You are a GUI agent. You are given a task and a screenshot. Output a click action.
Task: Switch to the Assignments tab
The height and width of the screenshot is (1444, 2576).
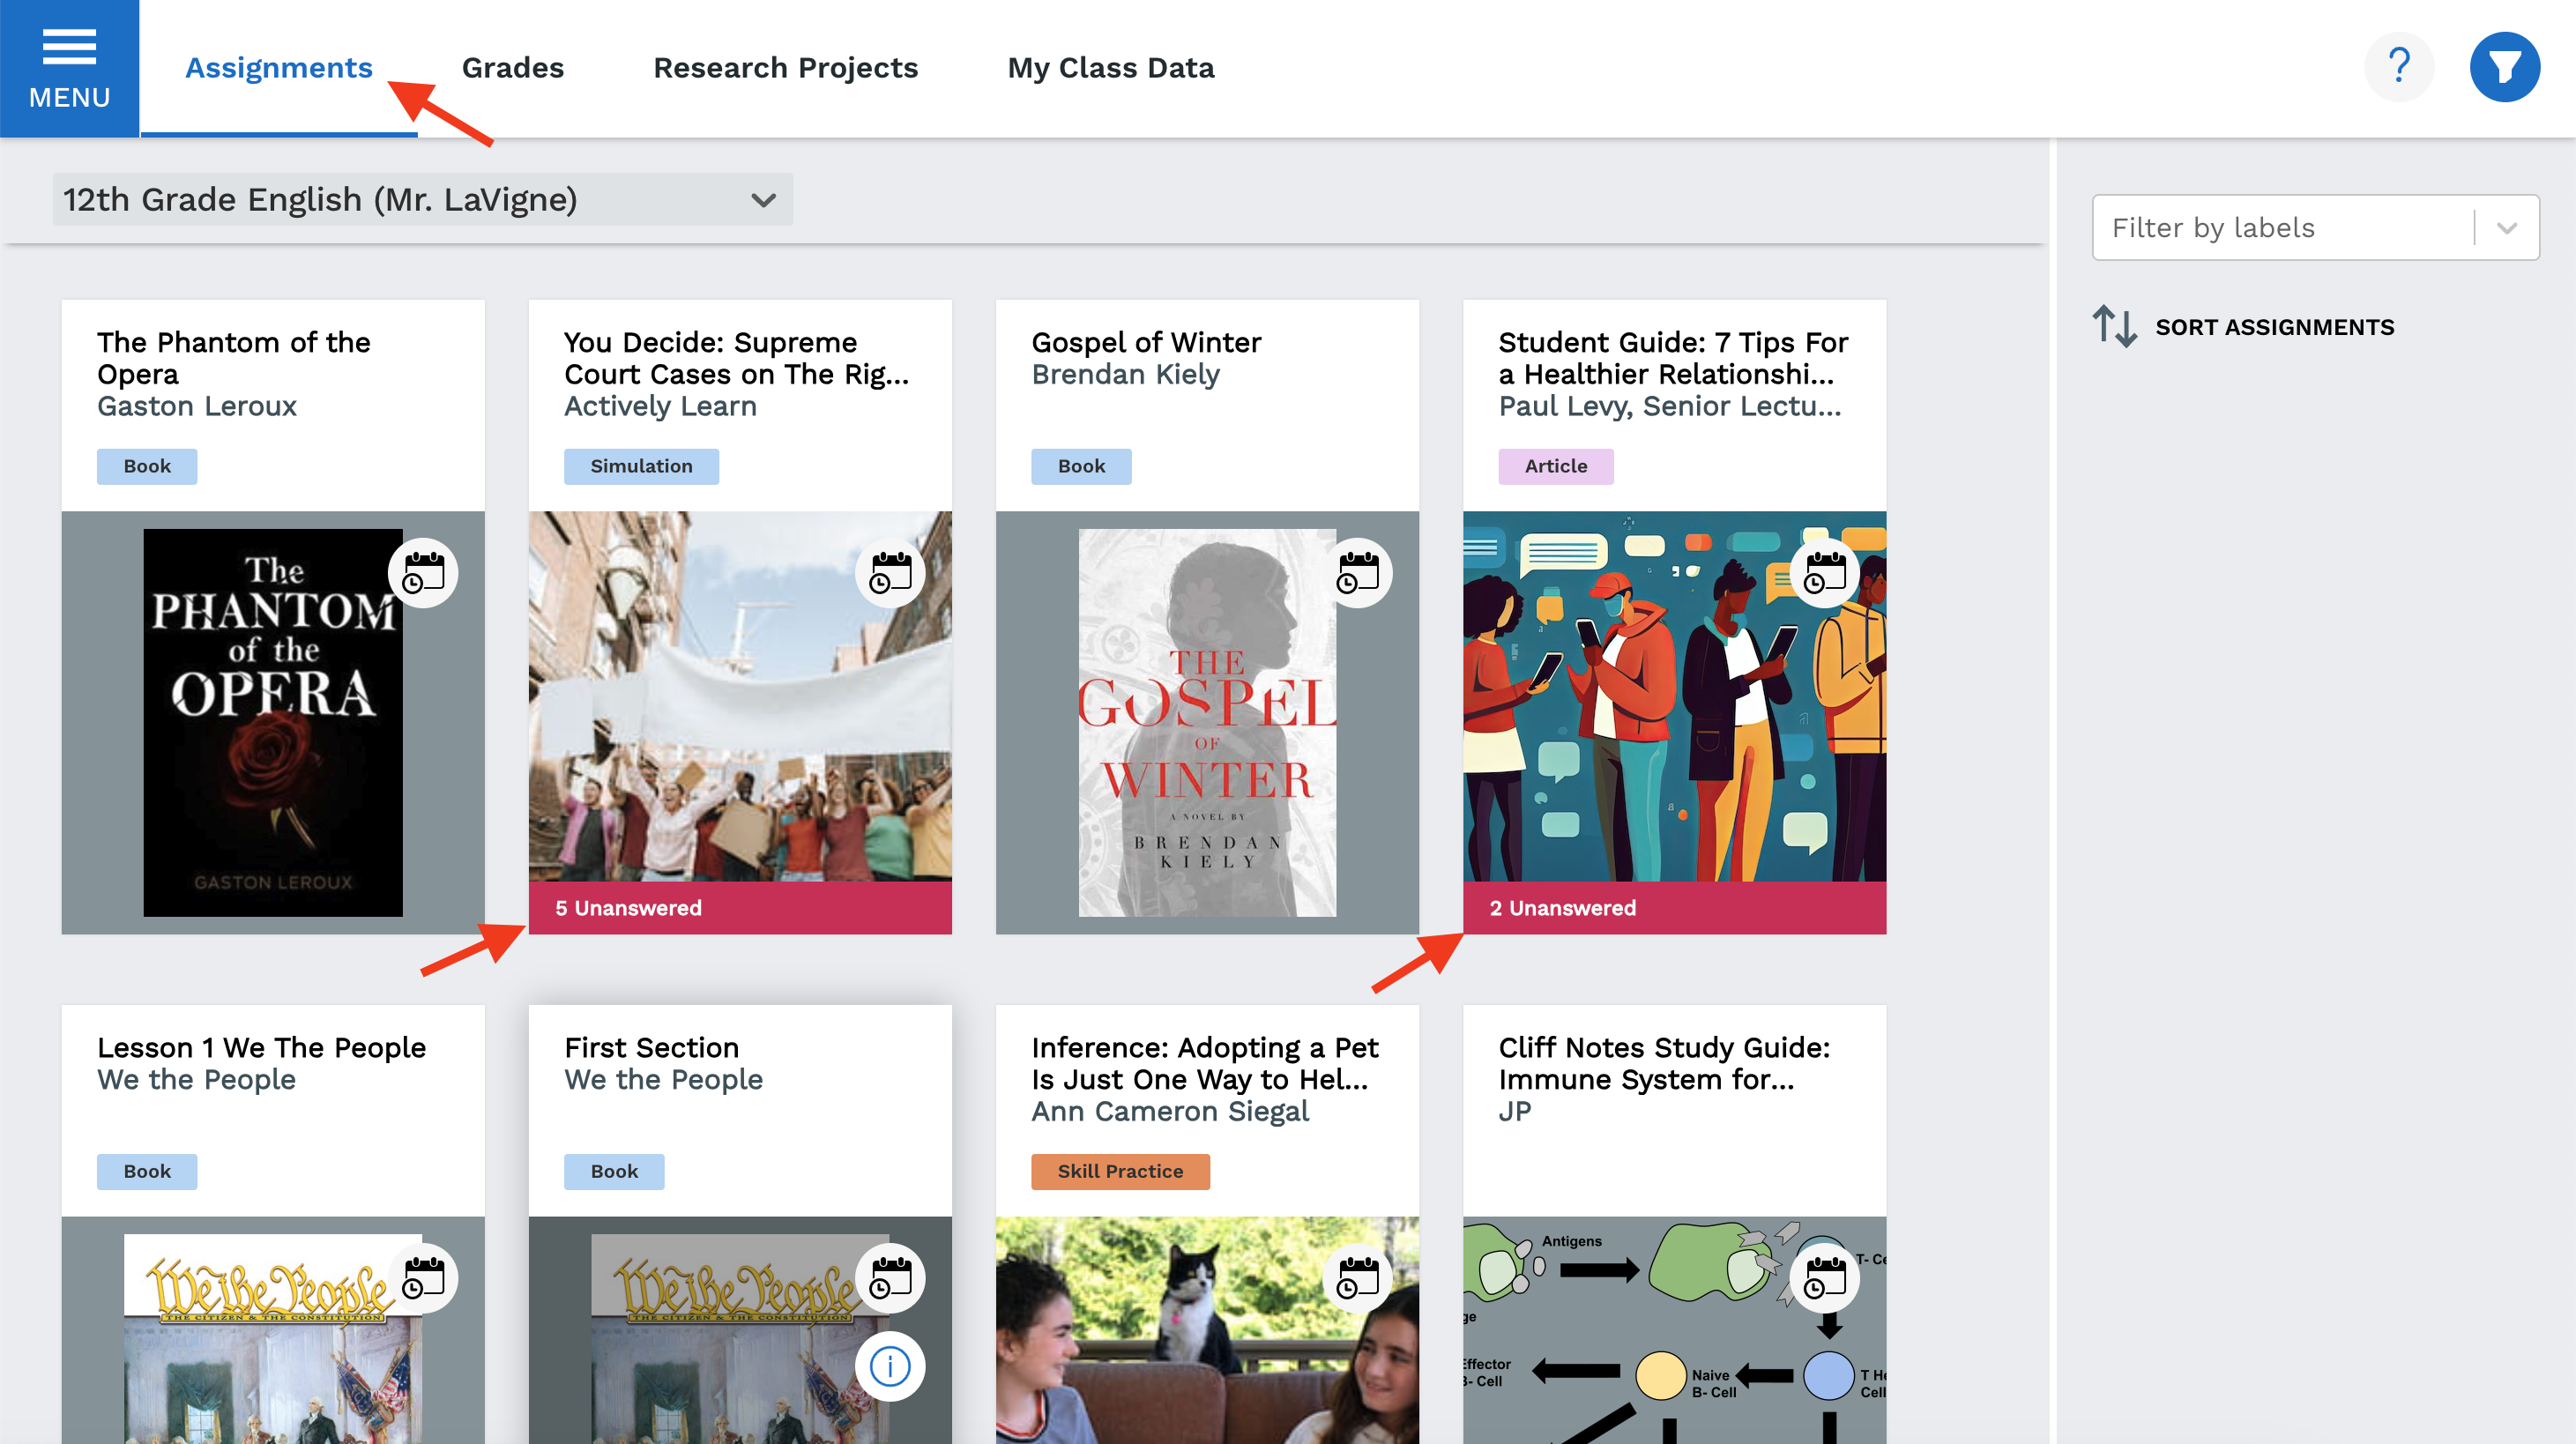point(279,68)
